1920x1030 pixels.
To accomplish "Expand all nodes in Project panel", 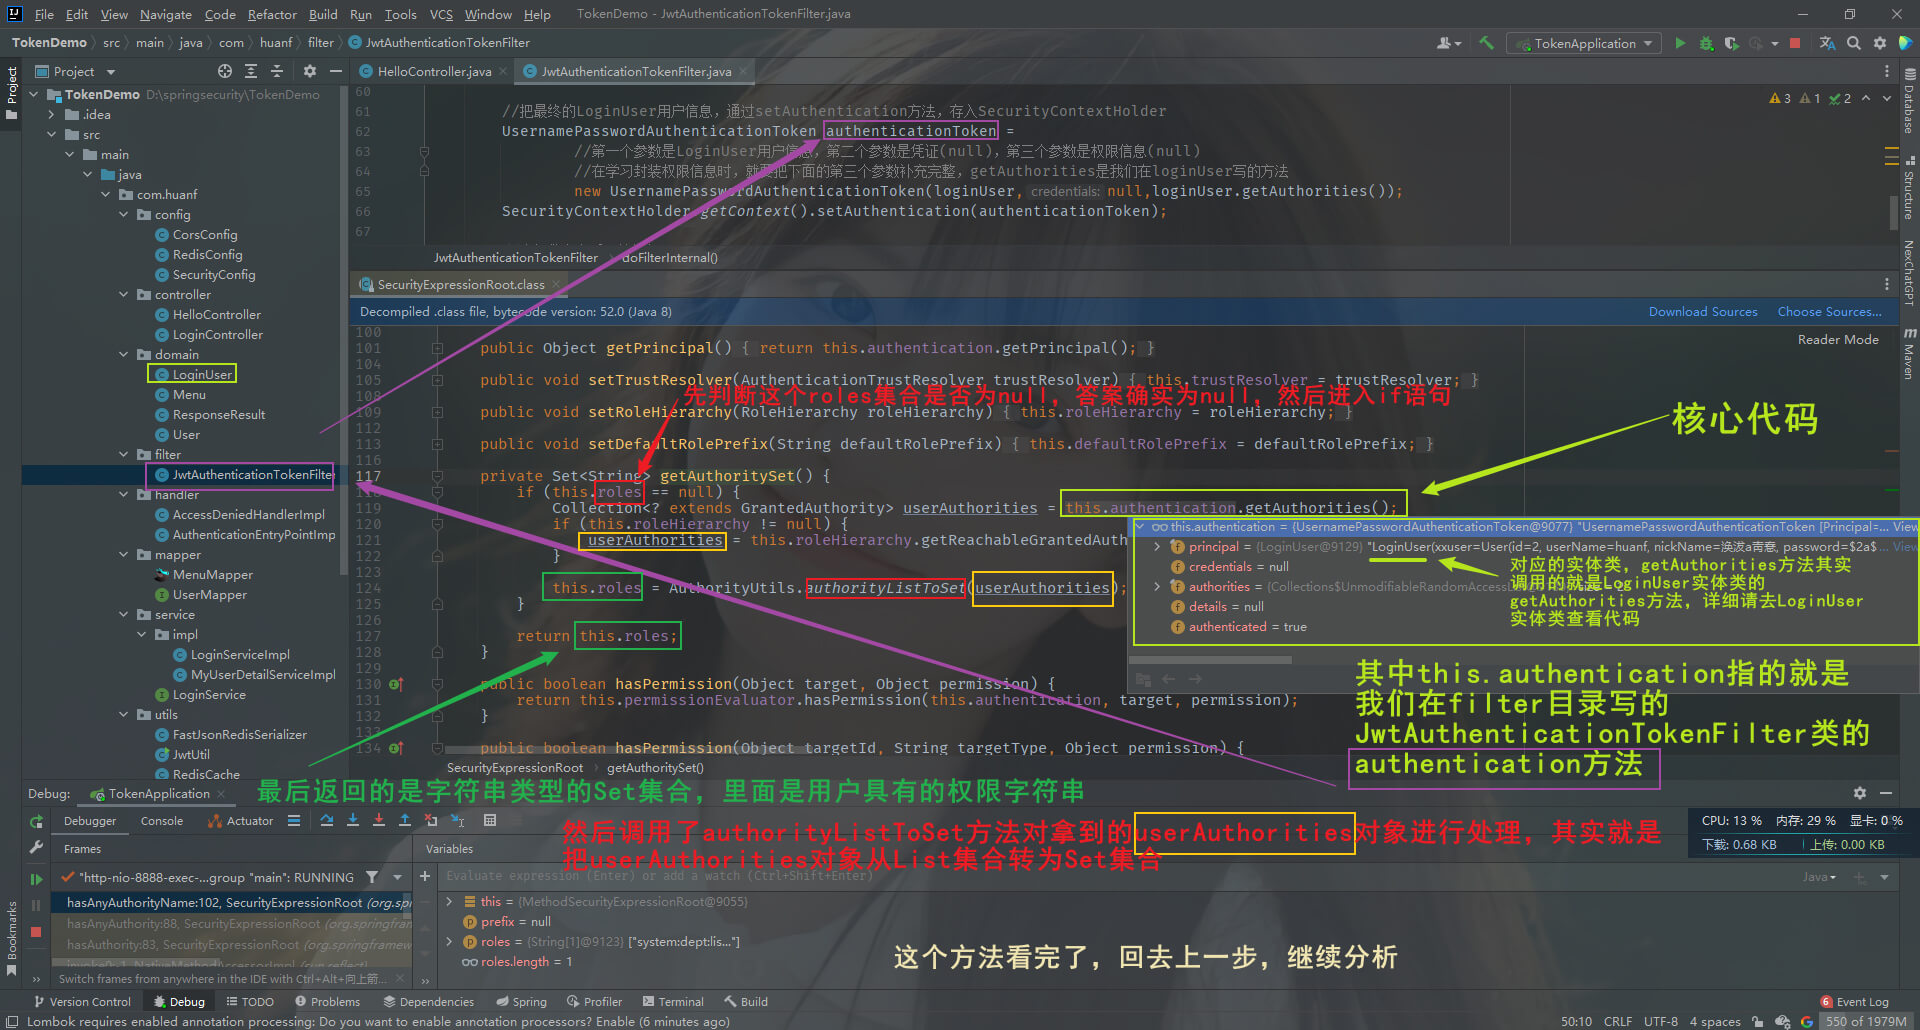I will [x=251, y=71].
